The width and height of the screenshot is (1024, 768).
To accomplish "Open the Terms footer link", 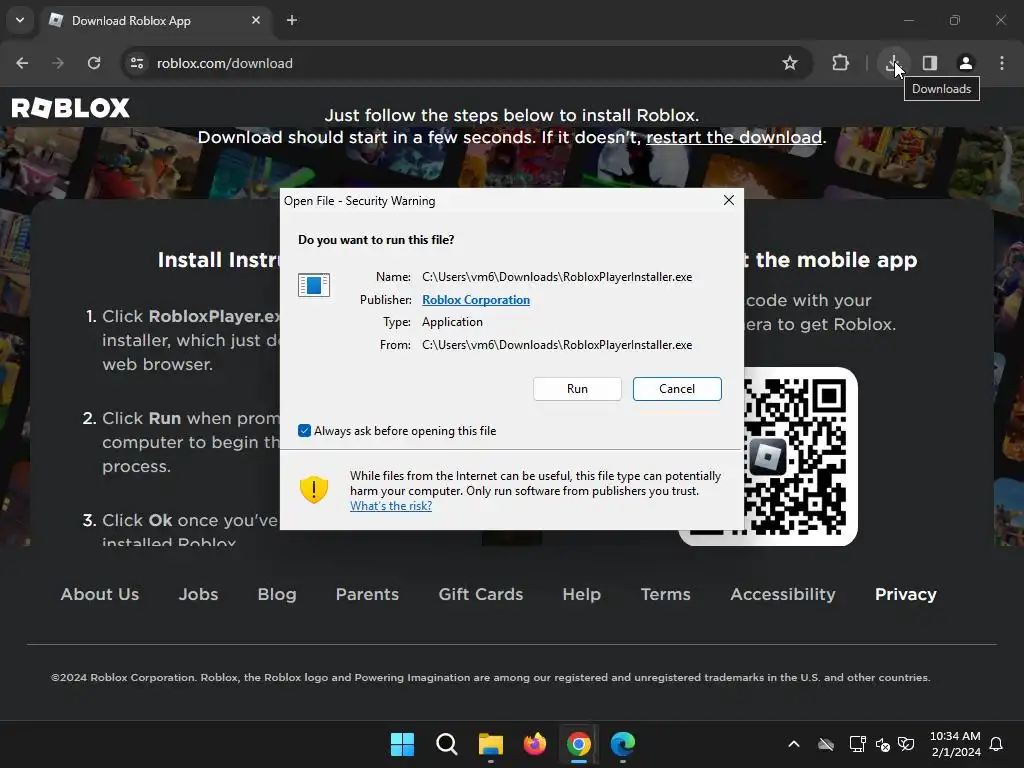I will pos(665,594).
